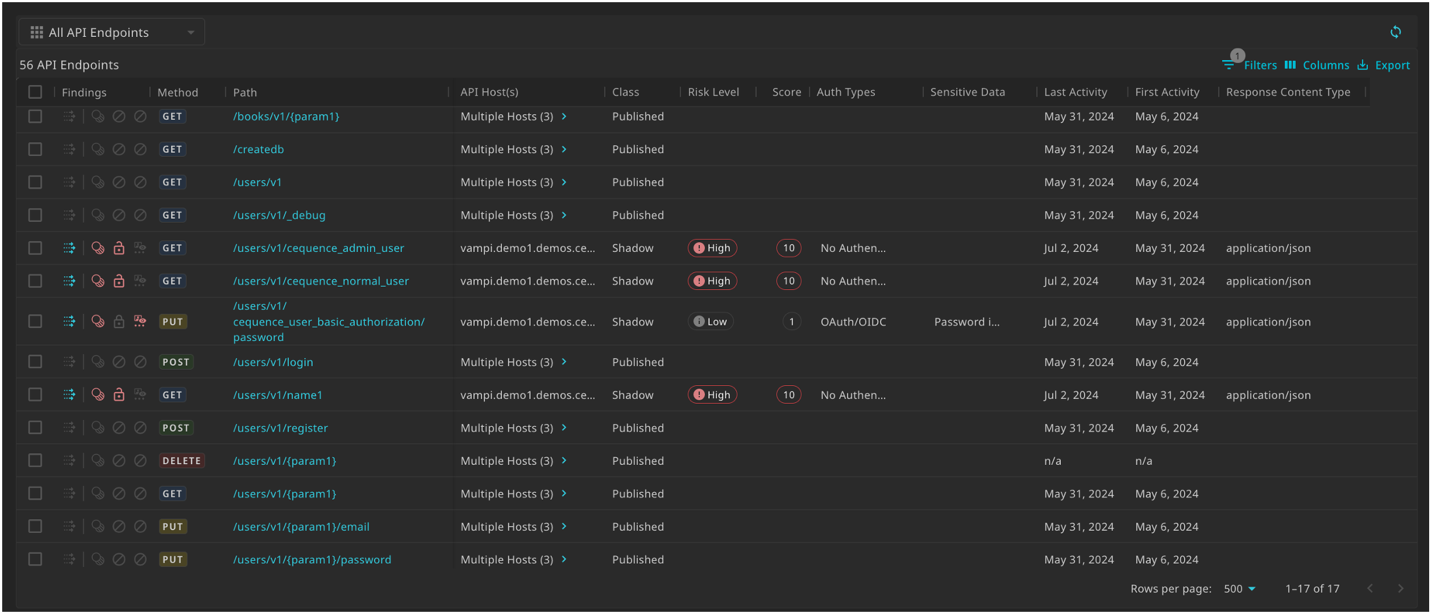Viewport: 1430px width, 614px height.
Task: Toggle the select-all checkbox in header
Action: 35,92
